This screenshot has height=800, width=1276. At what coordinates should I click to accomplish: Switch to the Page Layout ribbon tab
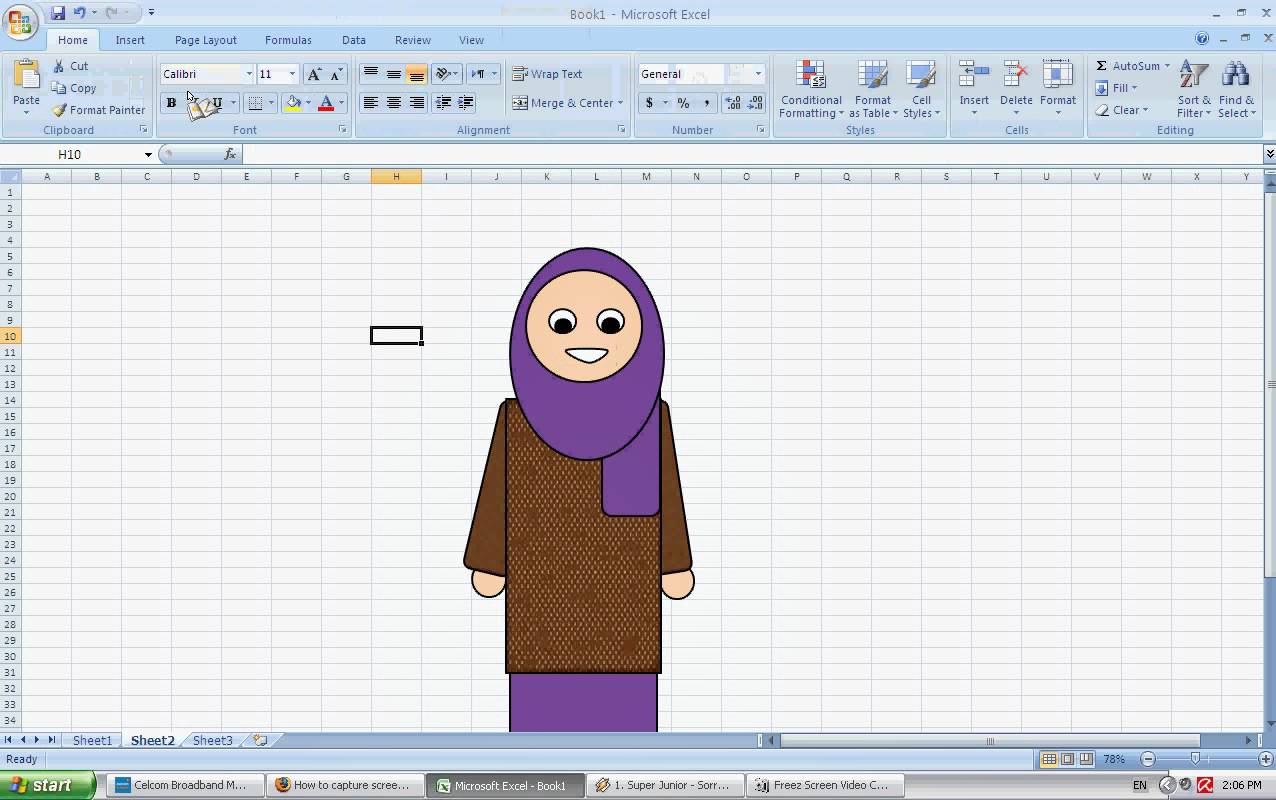[x=204, y=40]
